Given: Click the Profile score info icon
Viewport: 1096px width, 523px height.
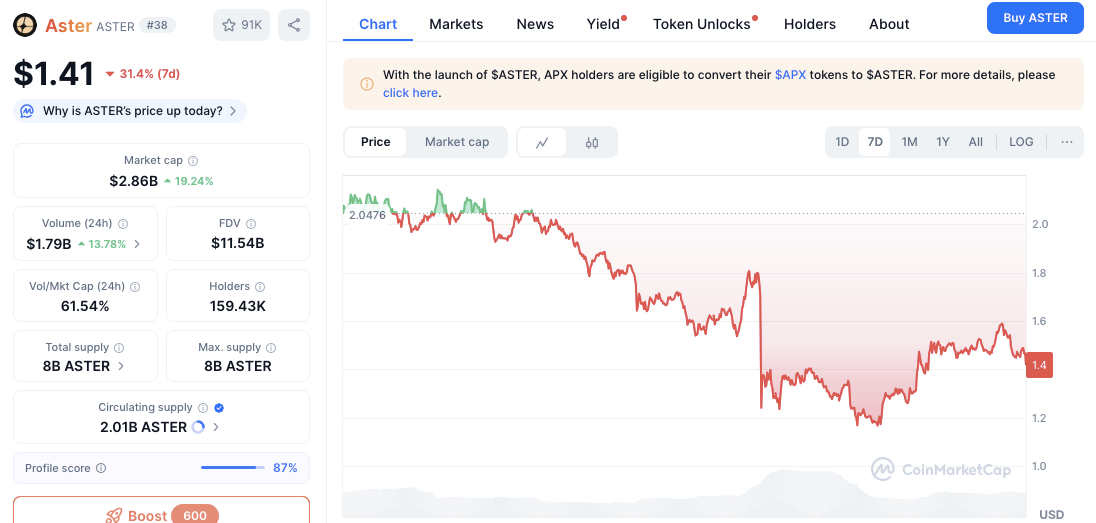Looking at the screenshot, I should tap(101, 468).
